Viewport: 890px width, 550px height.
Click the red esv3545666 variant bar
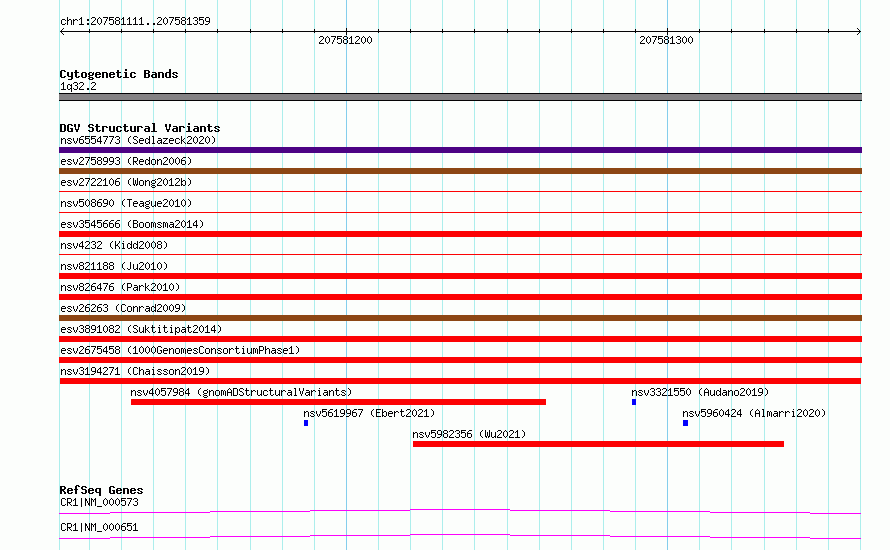tap(460, 234)
